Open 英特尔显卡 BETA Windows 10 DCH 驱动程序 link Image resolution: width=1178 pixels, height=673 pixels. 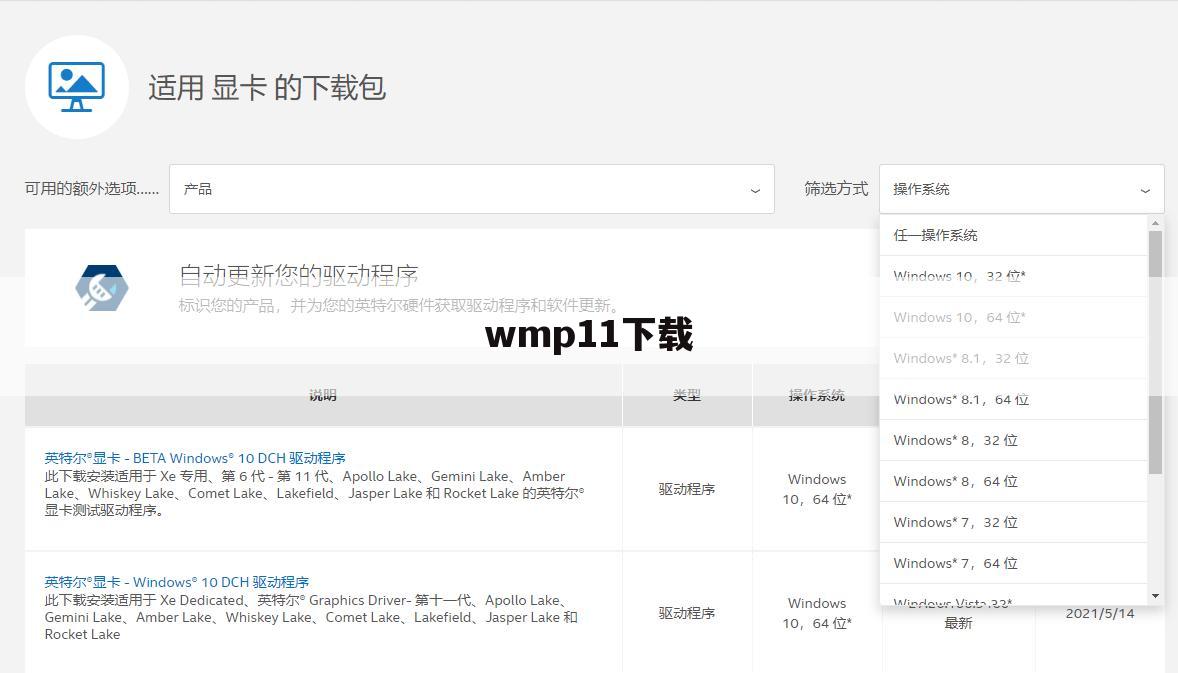point(195,458)
